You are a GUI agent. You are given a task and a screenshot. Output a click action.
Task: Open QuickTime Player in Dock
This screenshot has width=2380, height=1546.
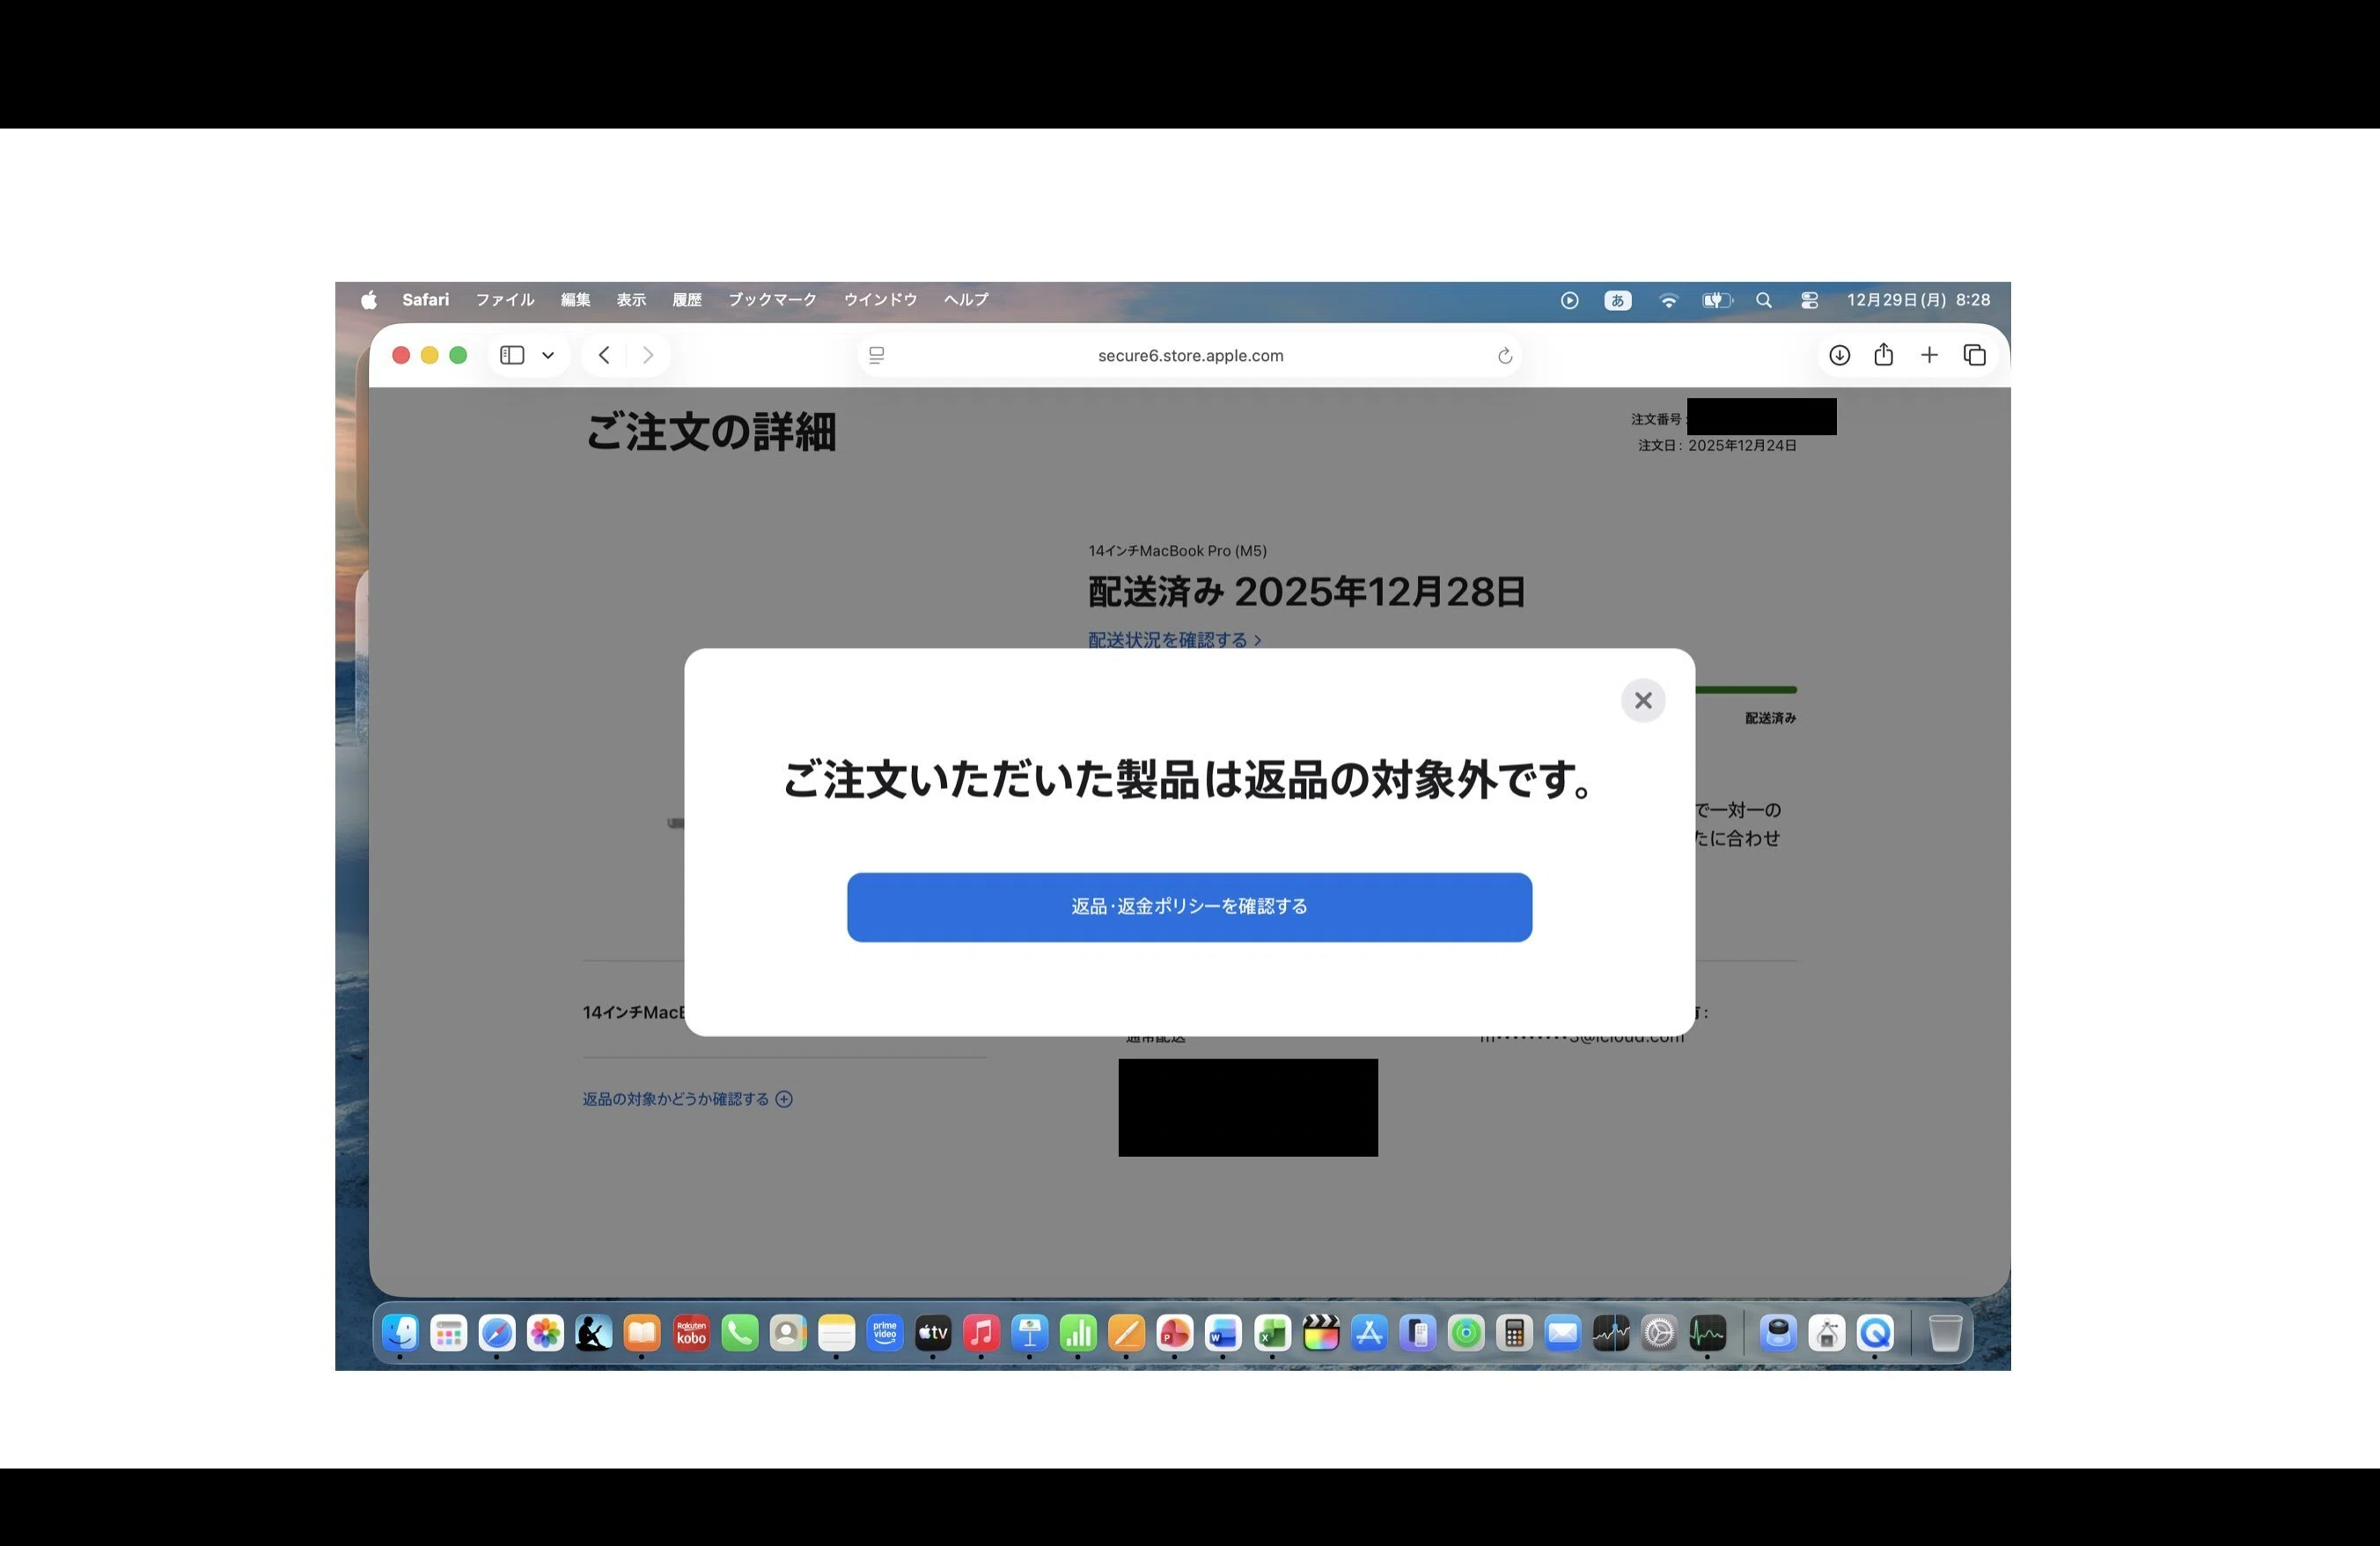coord(1876,1333)
